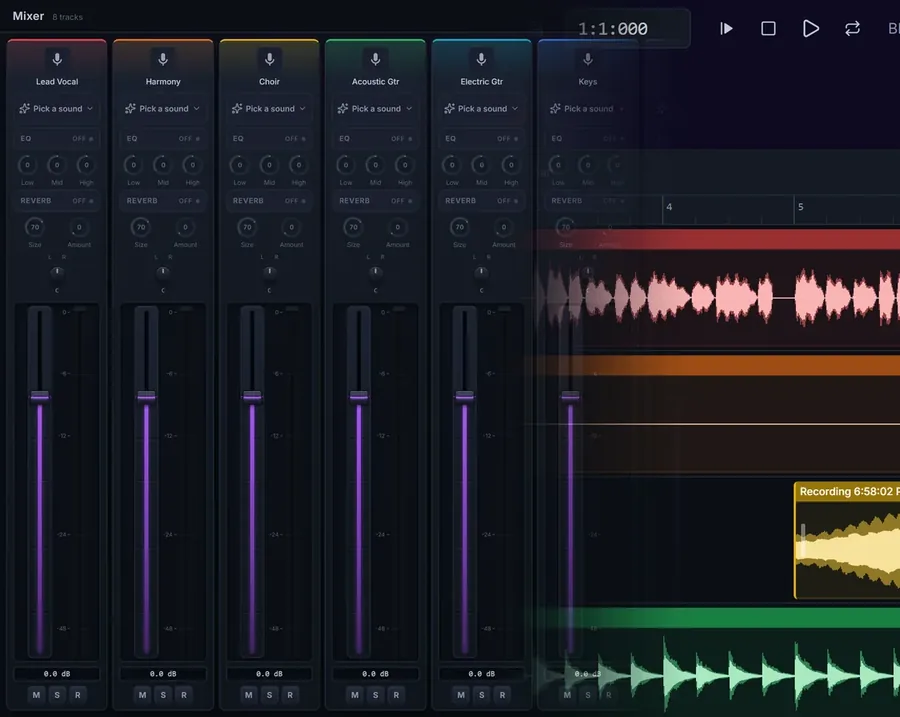Mute the Choir track

point(249,695)
